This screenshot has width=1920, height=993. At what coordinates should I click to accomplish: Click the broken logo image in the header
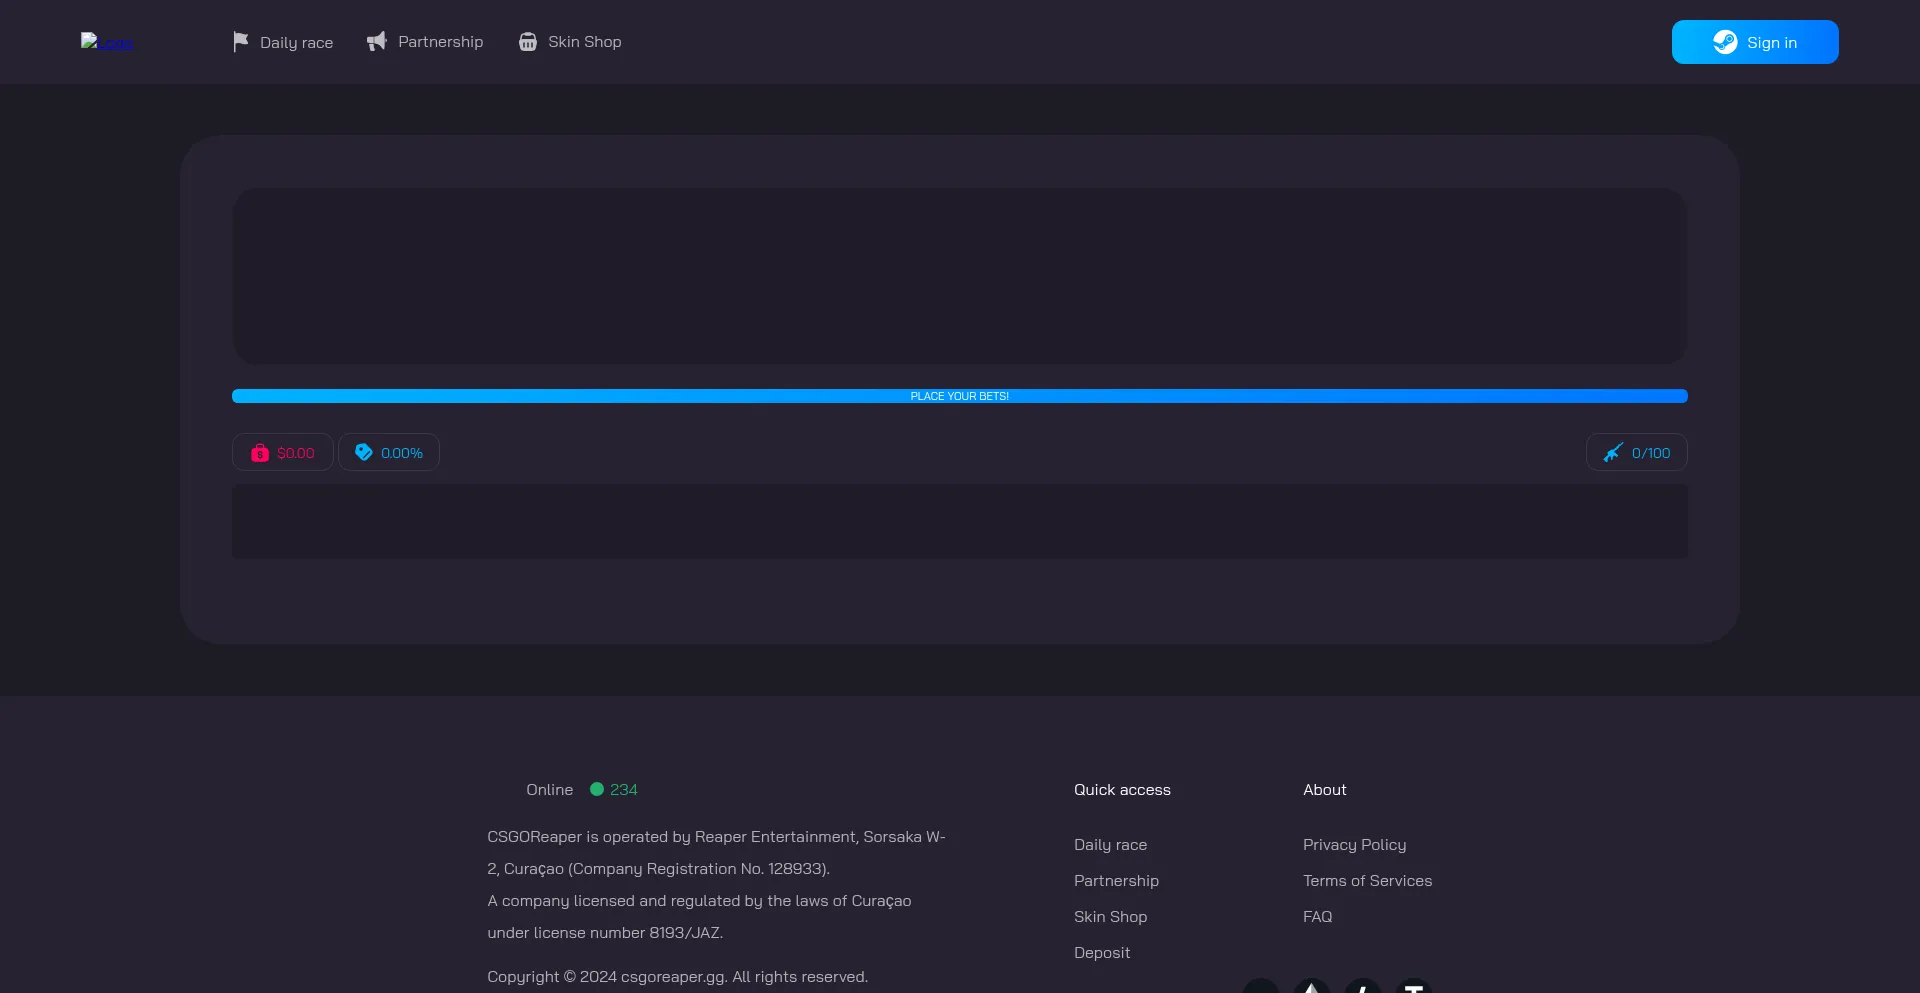click(x=107, y=42)
